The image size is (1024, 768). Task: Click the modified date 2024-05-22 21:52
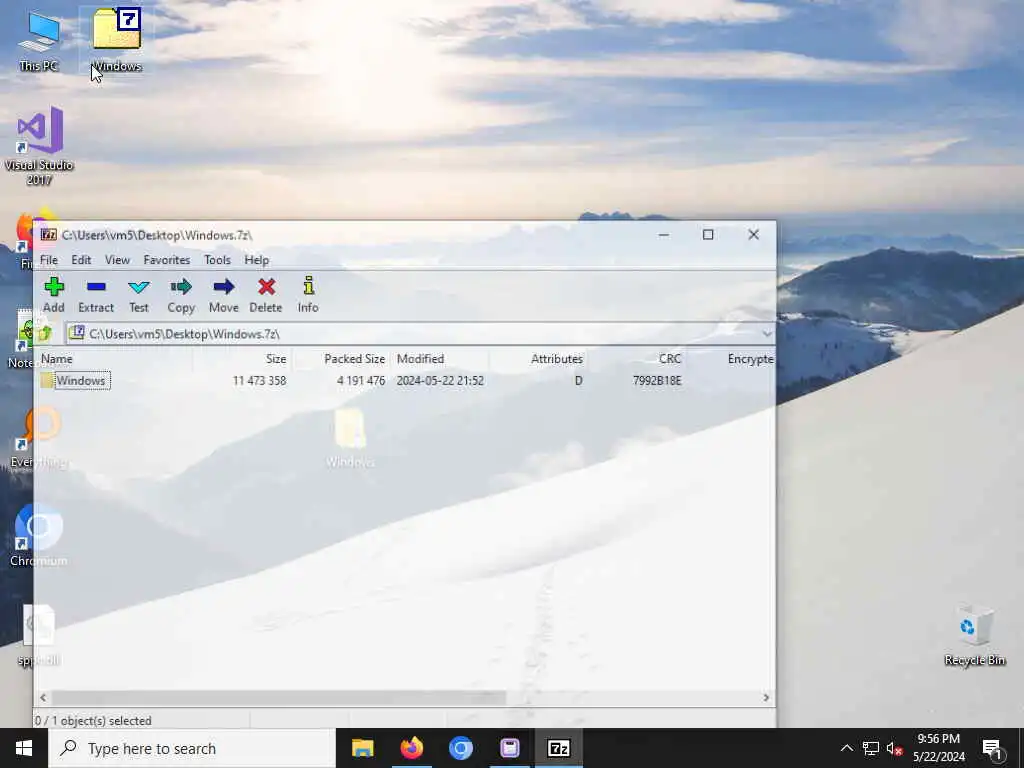pos(440,381)
